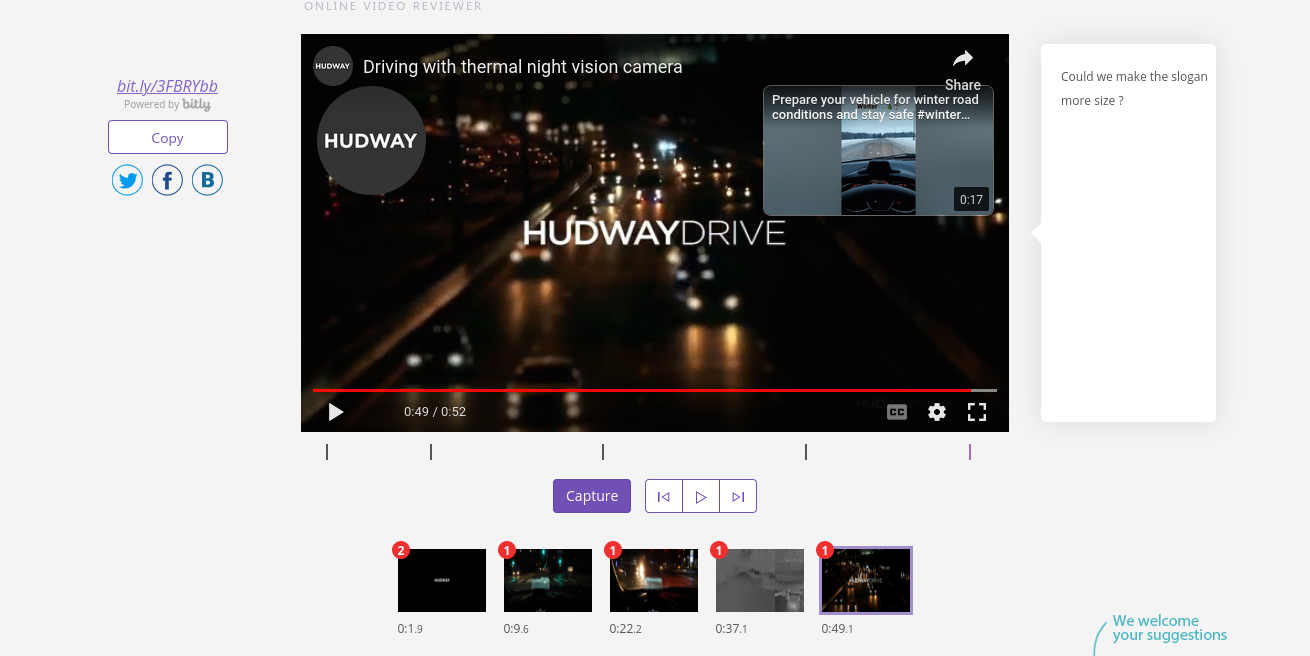Click the comment badge on the 0:49.1 thumbnail

825,550
